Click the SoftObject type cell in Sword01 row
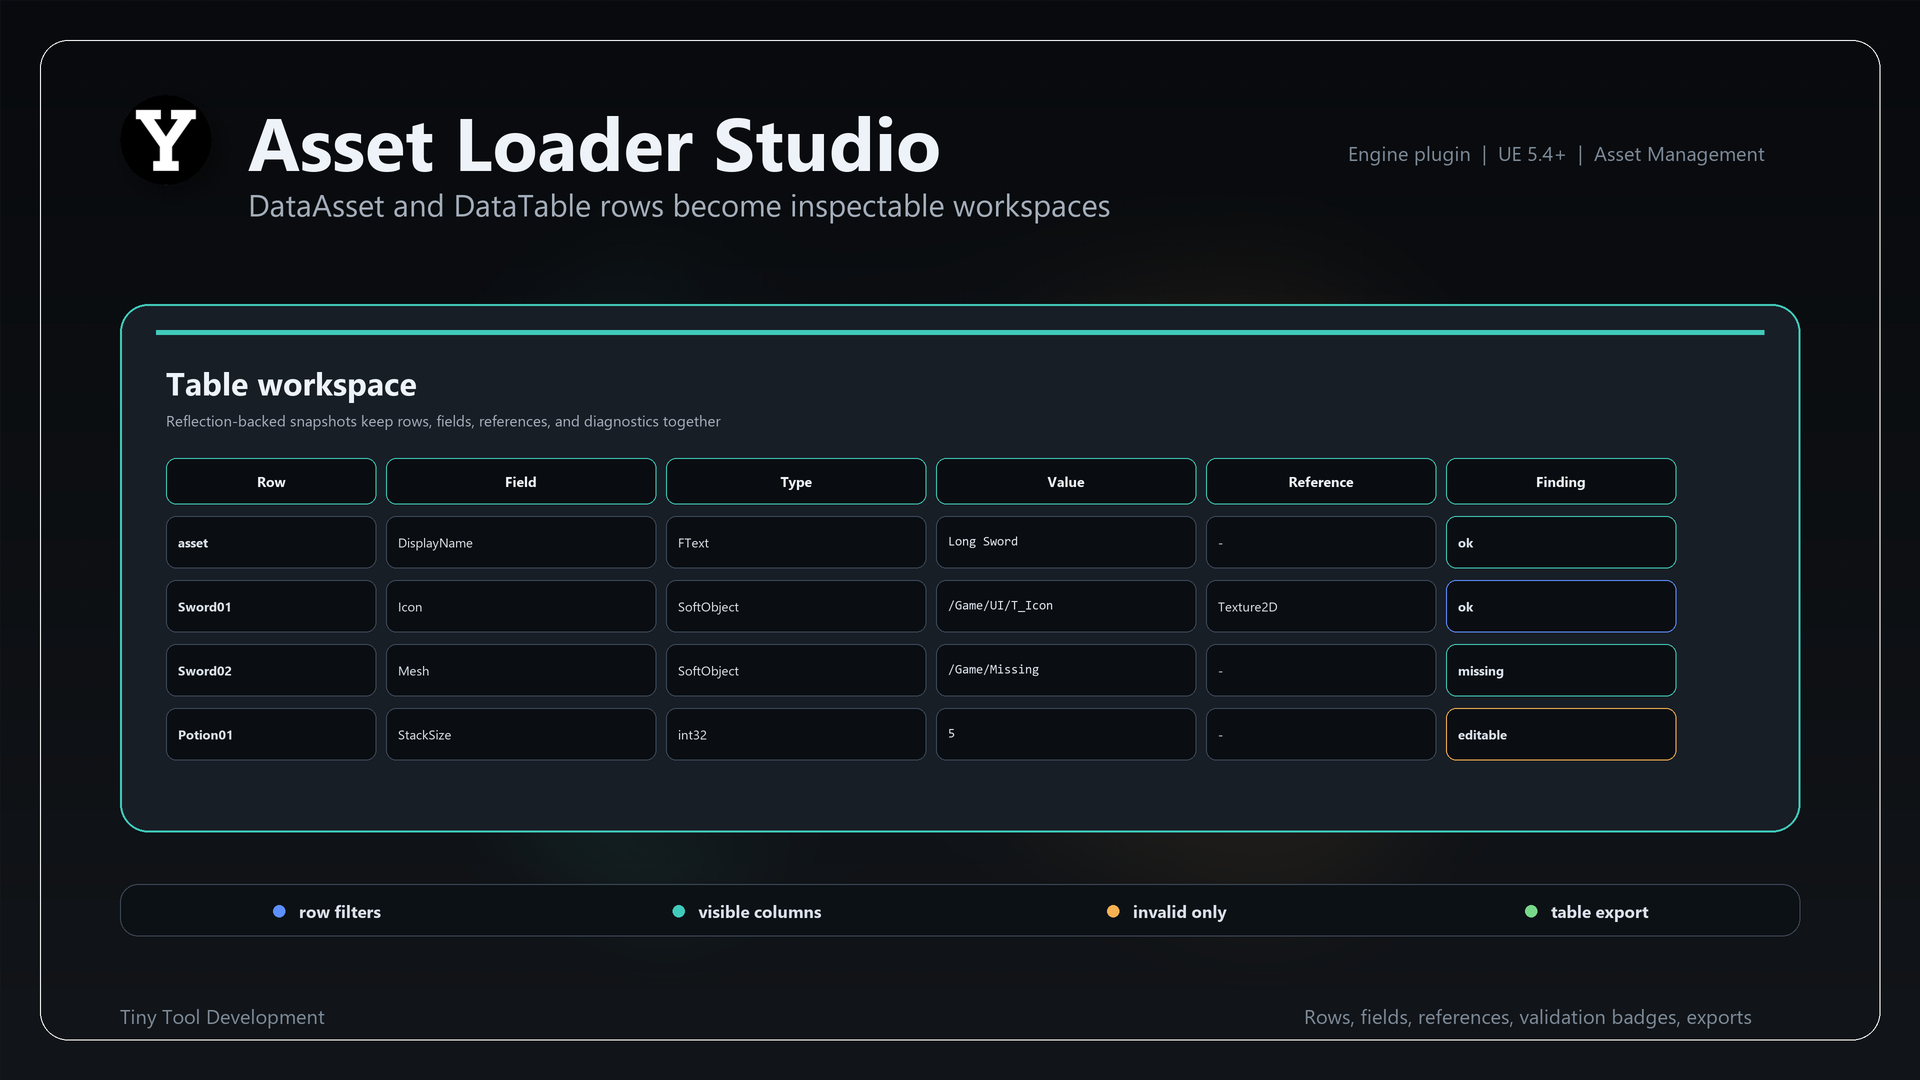The width and height of the screenshot is (1920, 1080). coord(796,606)
